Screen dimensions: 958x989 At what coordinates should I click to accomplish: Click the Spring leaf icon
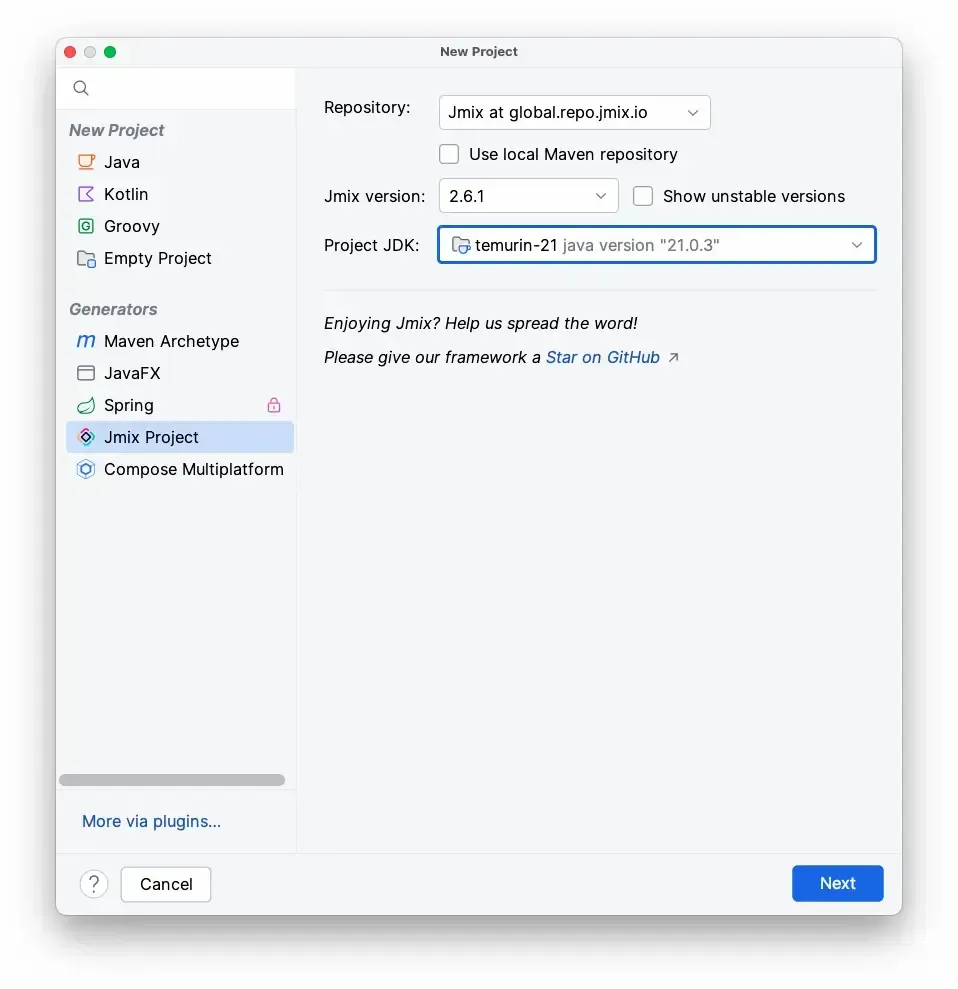[86, 405]
